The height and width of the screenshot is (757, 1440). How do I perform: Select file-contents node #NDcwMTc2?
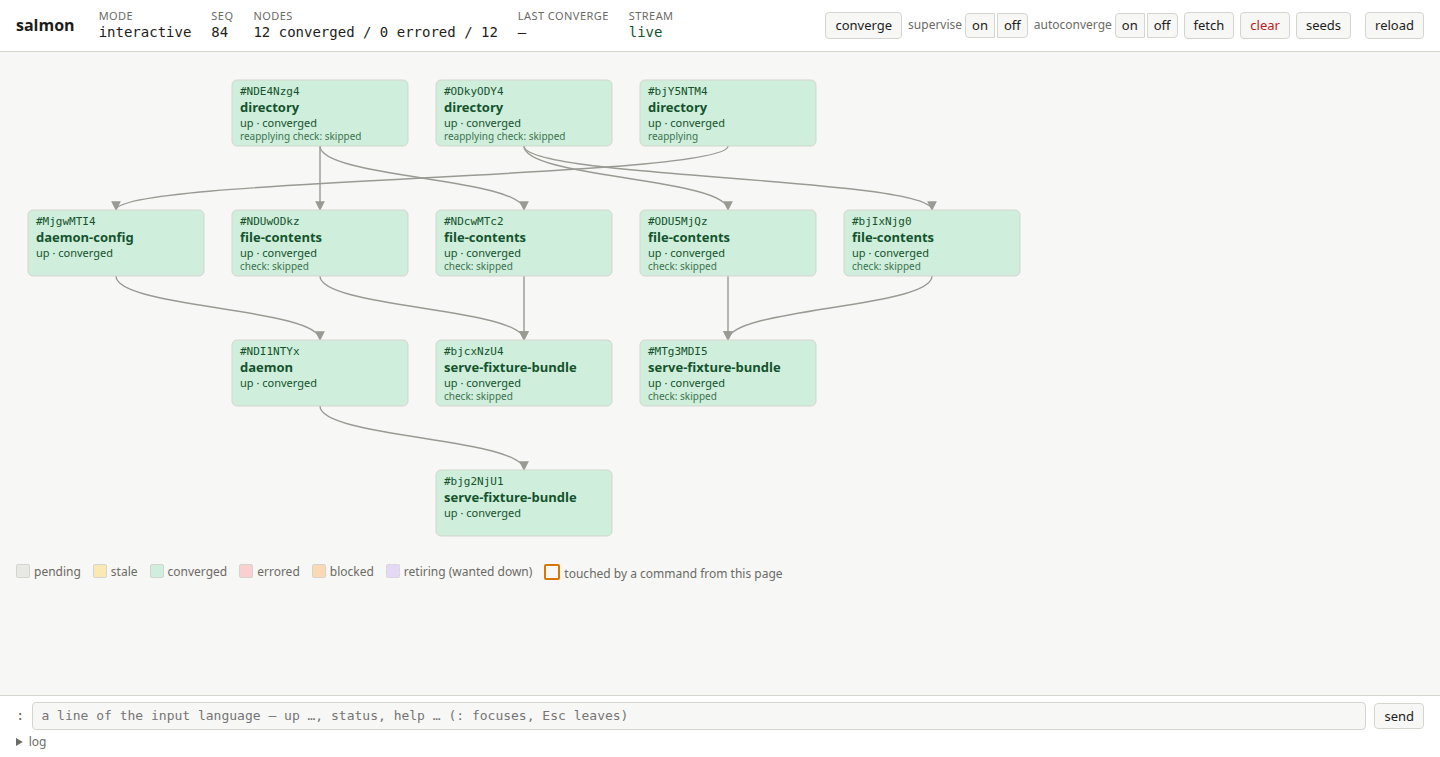[524, 243]
